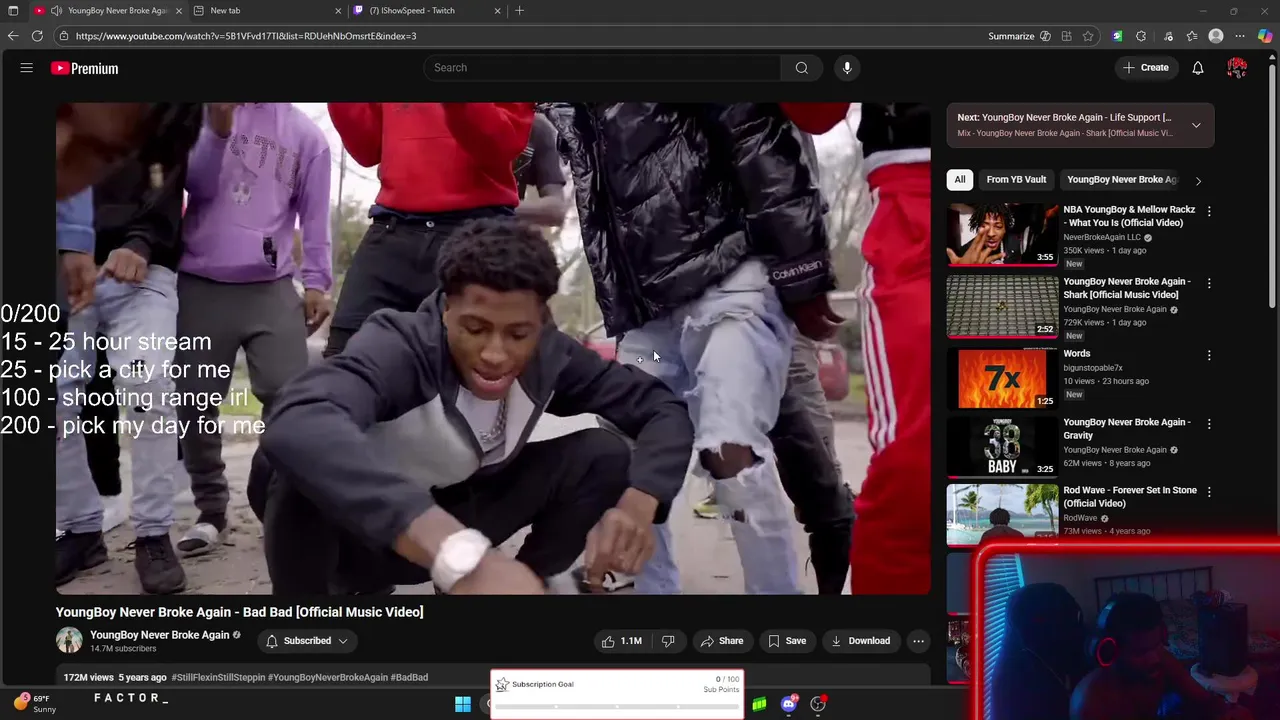Open options for Forever Set In Stone
This screenshot has height=720, width=1280.
click(x=1209, y=492)
